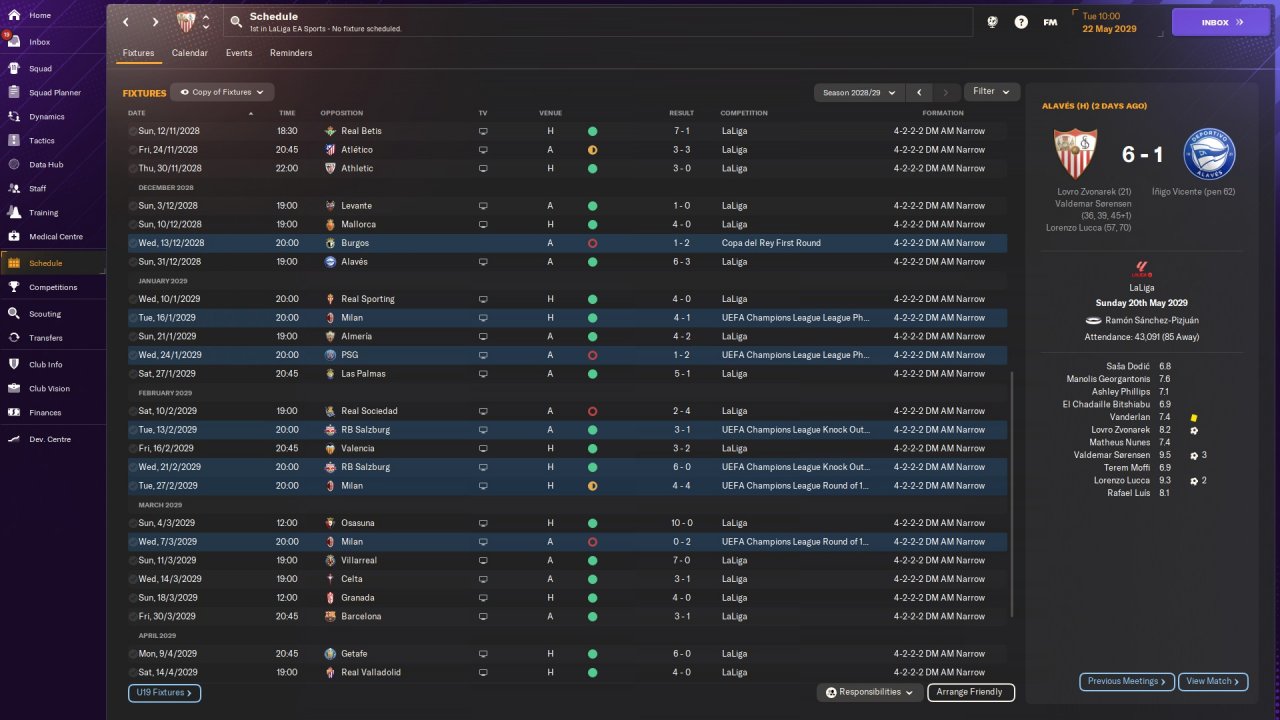Click the back navigation arrow

pos(125,22)
